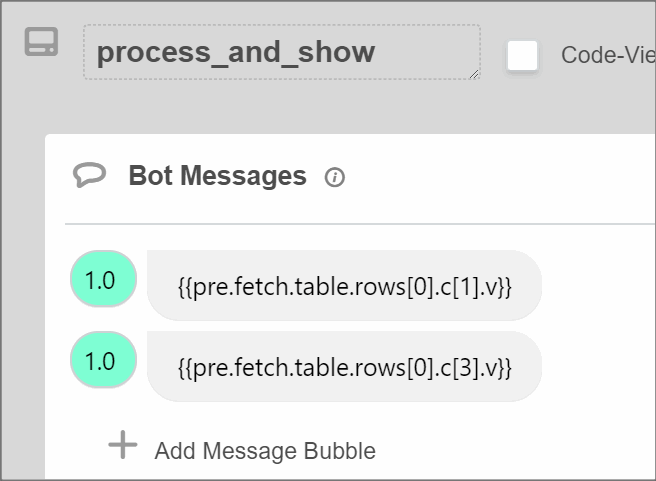Select the rows[0].c[3].v message bubble
Screen dimensions: 656x481
pyautogui.click(x=344, y=368)
